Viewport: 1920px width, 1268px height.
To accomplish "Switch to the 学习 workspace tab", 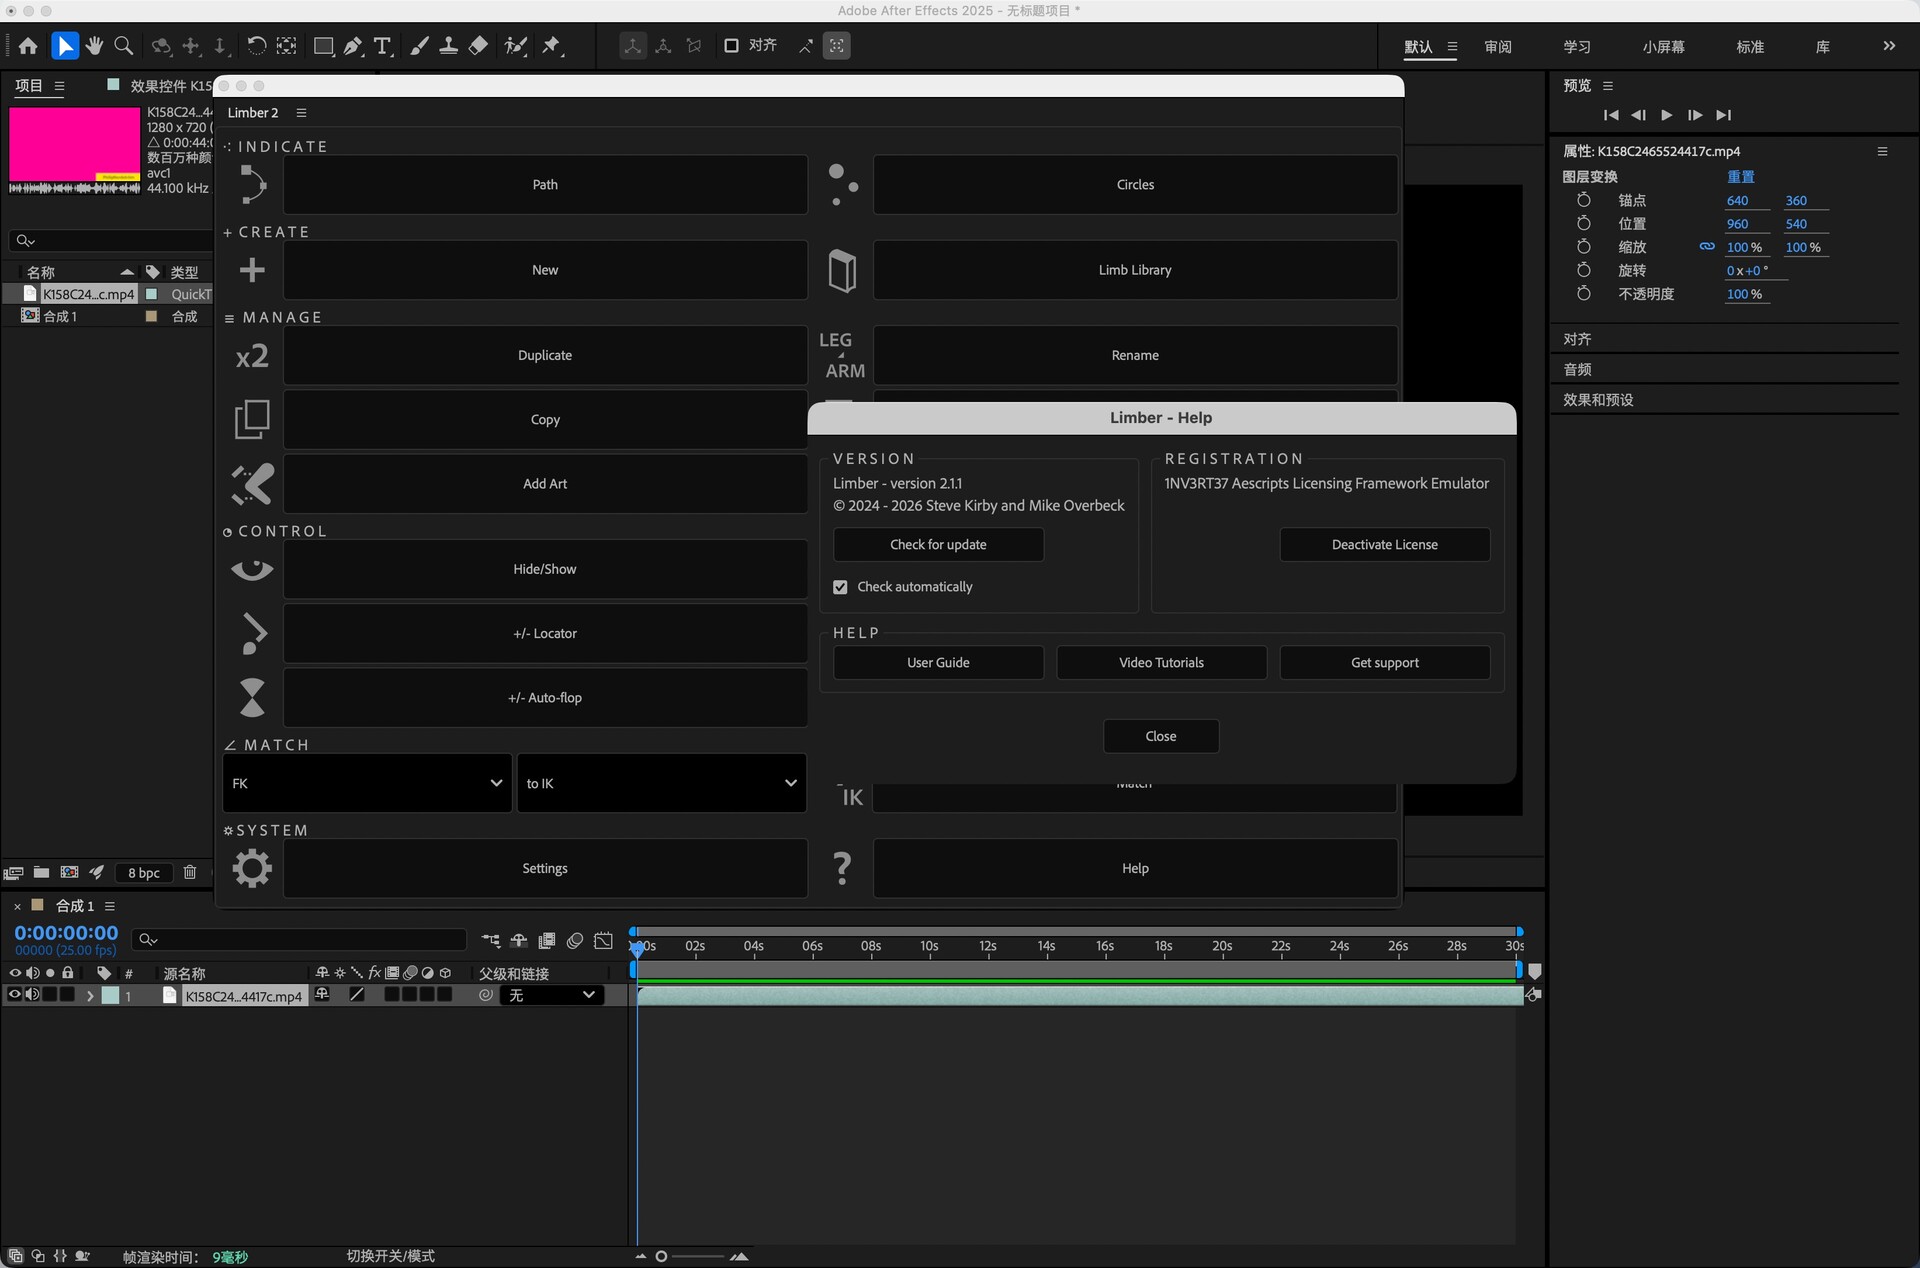I will (x=1576, y=47).
